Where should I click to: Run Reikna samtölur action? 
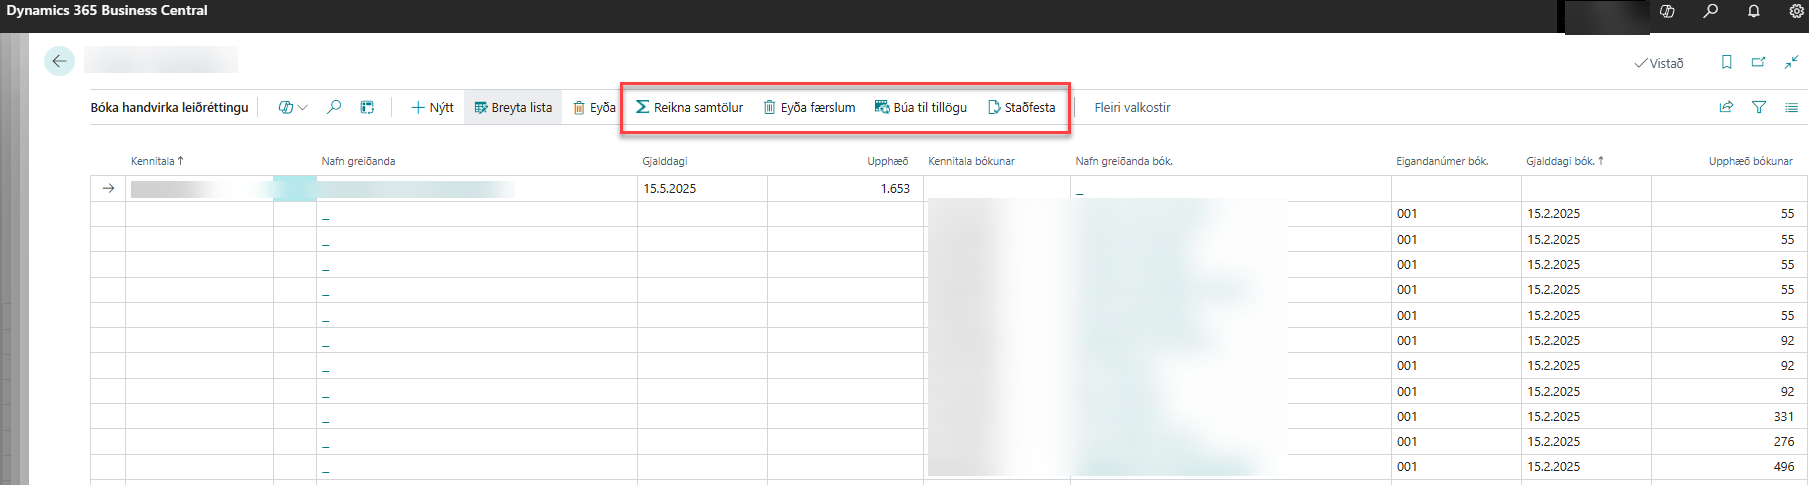coord(689,107)
